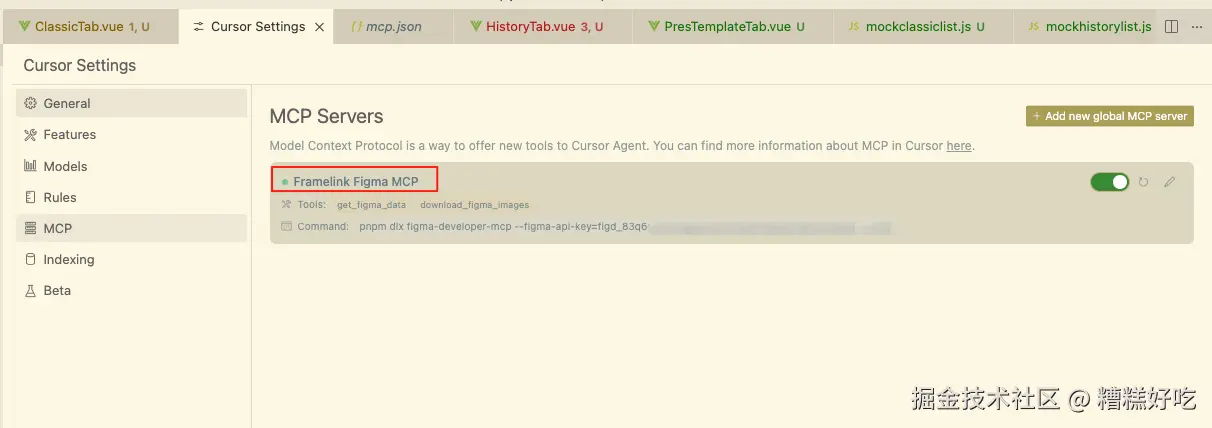
Task: Click the Tools wrench icon
Action: 286,205
